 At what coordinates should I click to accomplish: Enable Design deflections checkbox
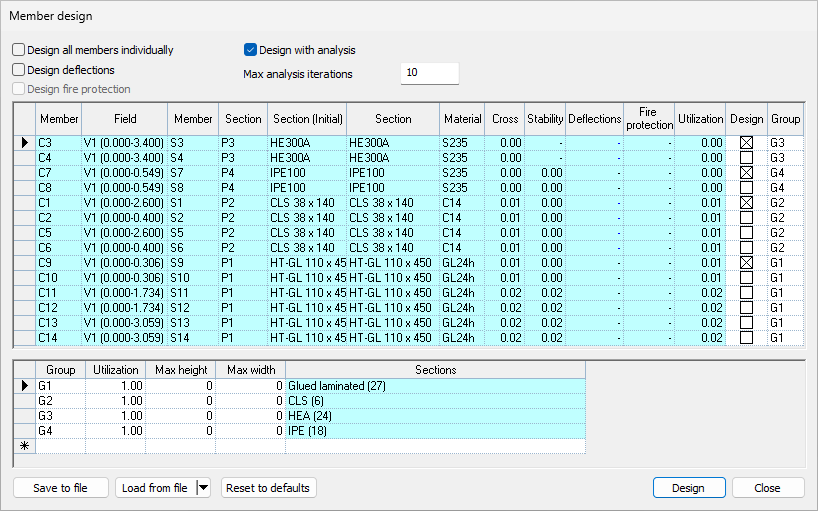18,70
